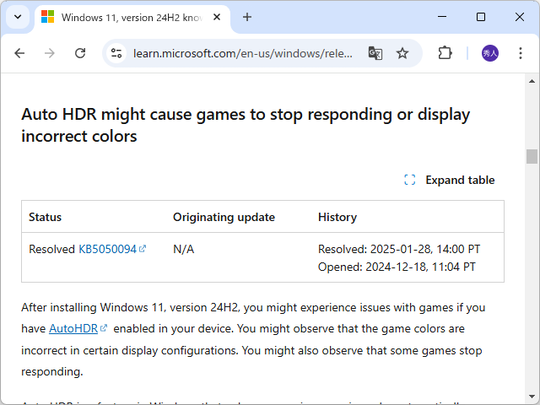Screen dimensions: 540x405
Task: Click the scrollbar down arrow
Action: pyautogui.click(x=532, y=396)
